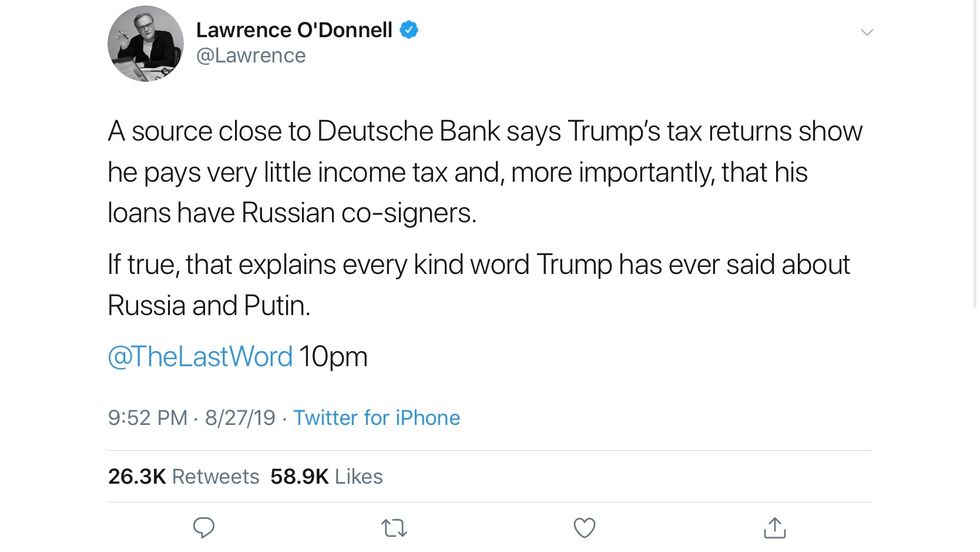This screenshot has height=552, width=980.
Task: Expand the tweet options chevron
Action: click(x=866, y=32)
